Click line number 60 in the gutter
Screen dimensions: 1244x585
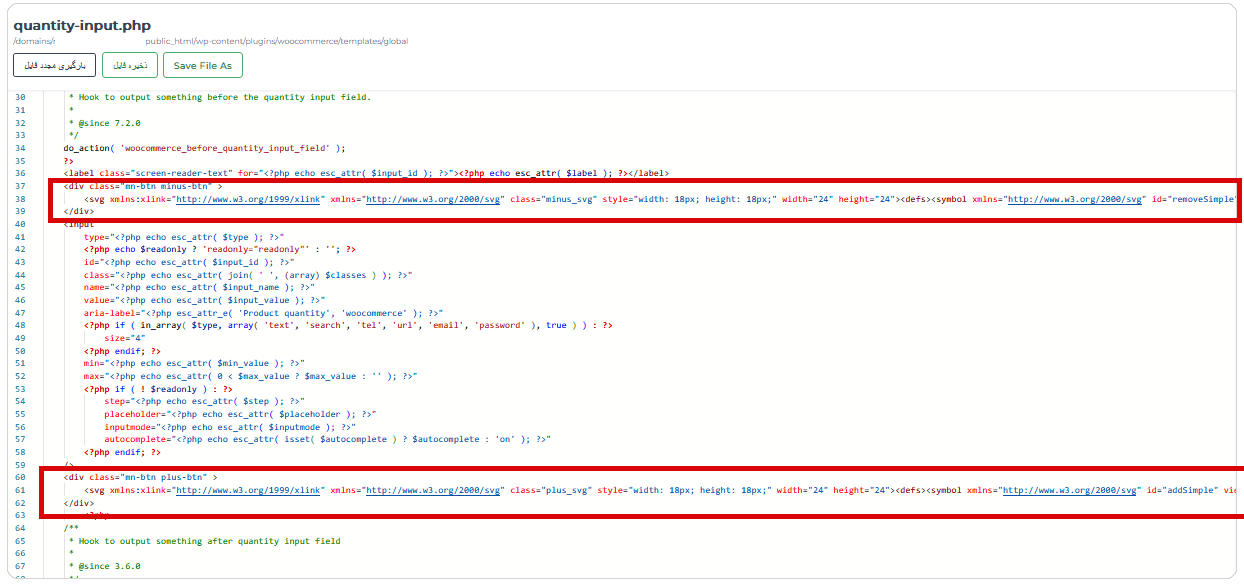click(20, 478)
